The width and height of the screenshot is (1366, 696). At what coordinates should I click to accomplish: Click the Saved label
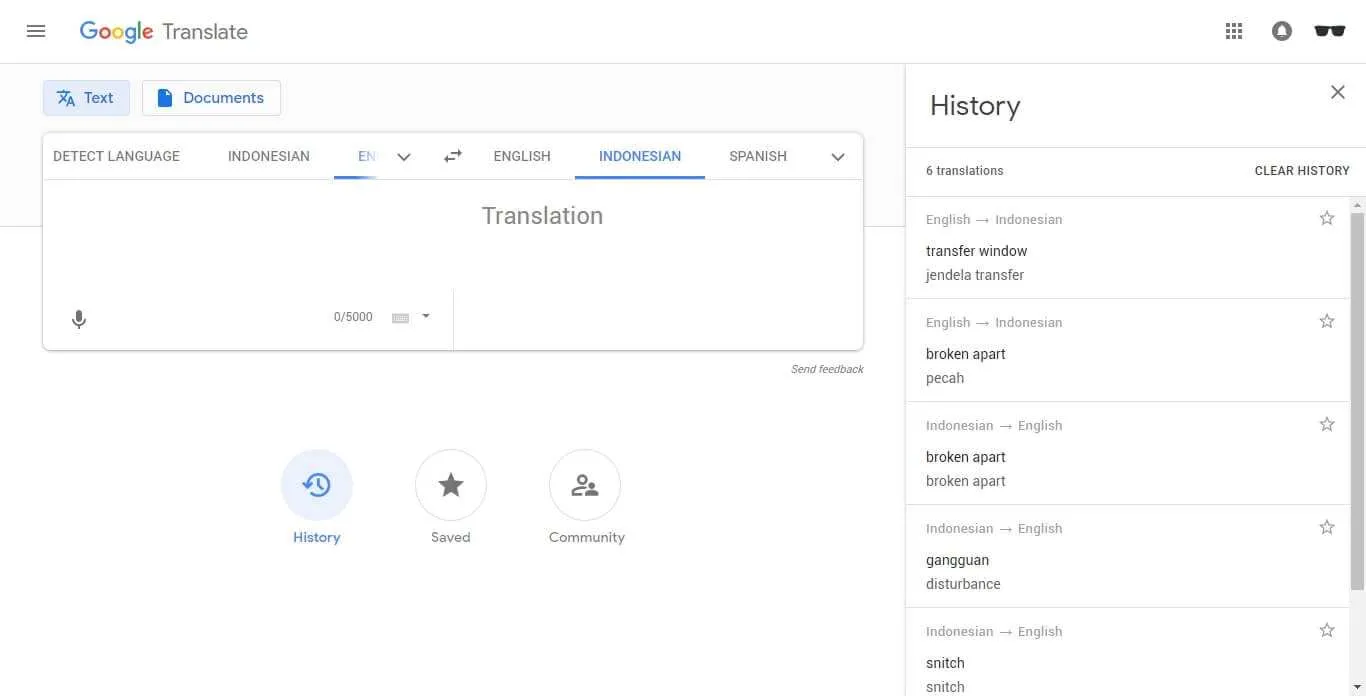pos(451,537)
